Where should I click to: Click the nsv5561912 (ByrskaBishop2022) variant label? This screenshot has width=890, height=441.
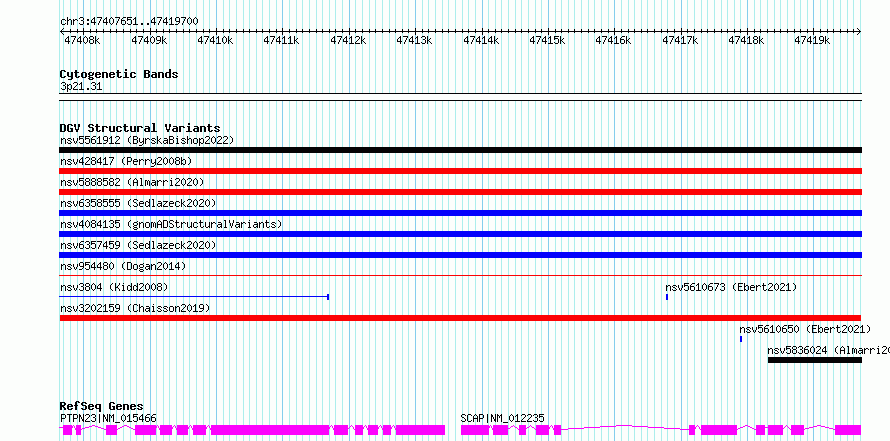point(147,140)
